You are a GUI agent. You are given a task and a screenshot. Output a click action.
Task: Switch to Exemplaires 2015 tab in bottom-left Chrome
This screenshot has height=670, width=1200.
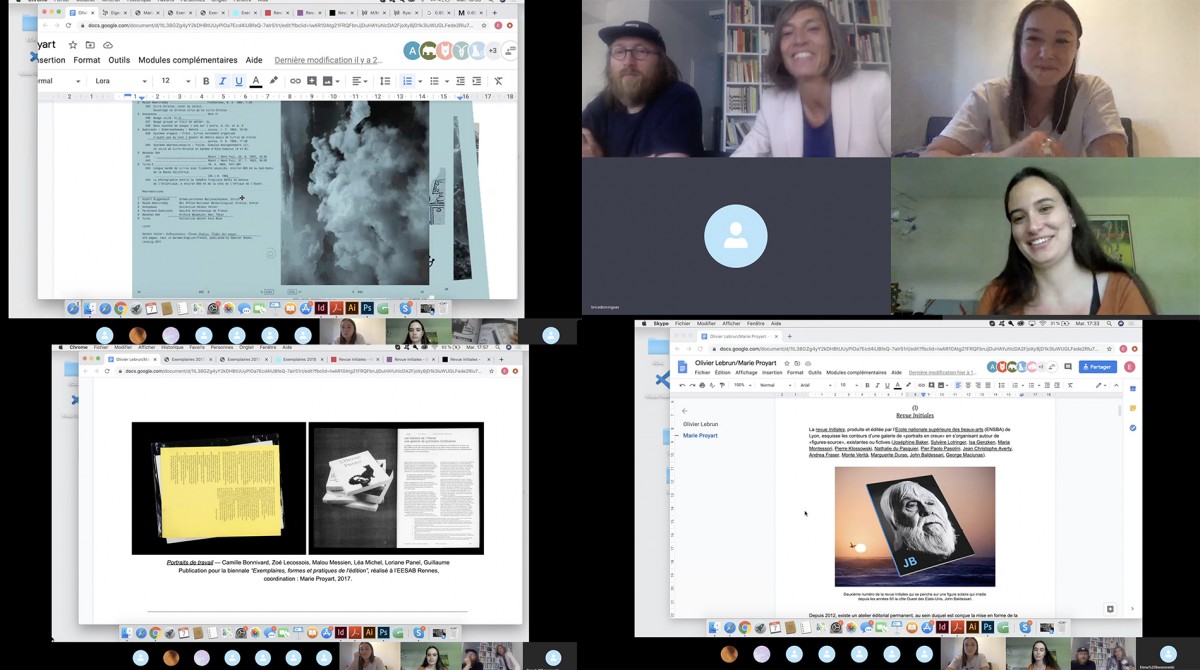tap(299, 358)
